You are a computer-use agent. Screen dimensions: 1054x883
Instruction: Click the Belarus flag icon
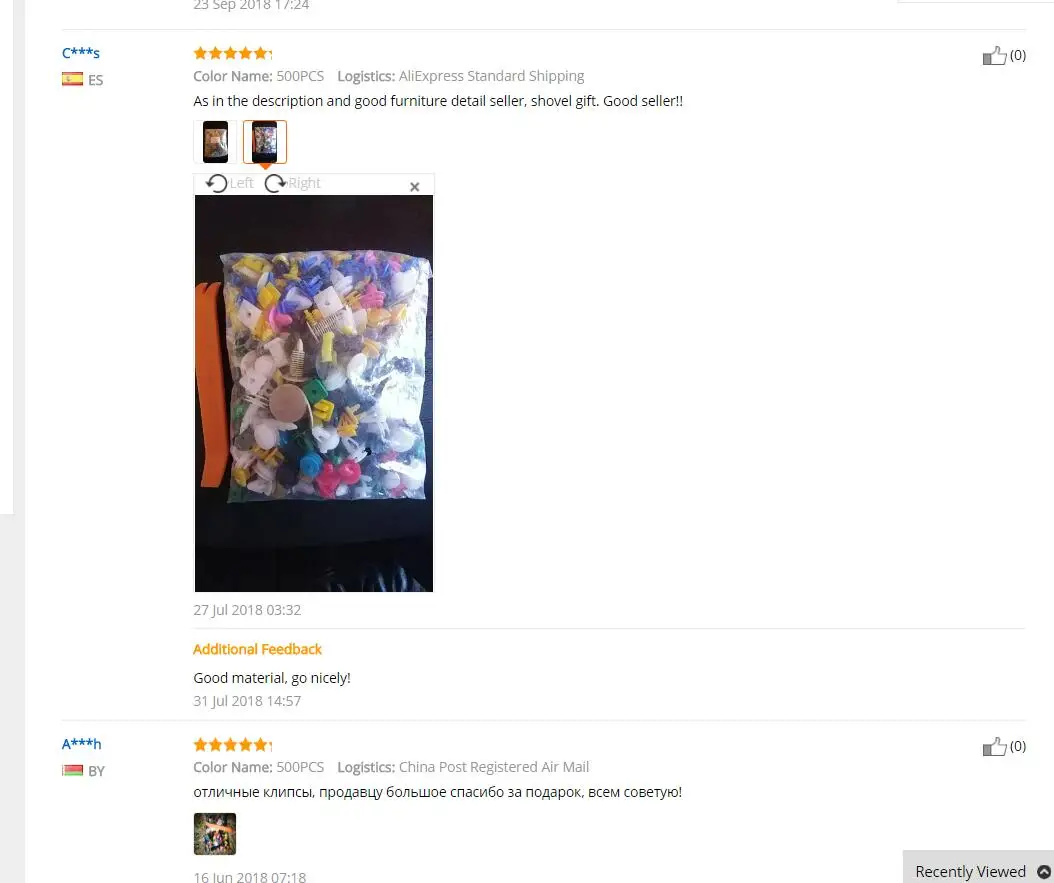pyautogui.click(x=73, y=770)
